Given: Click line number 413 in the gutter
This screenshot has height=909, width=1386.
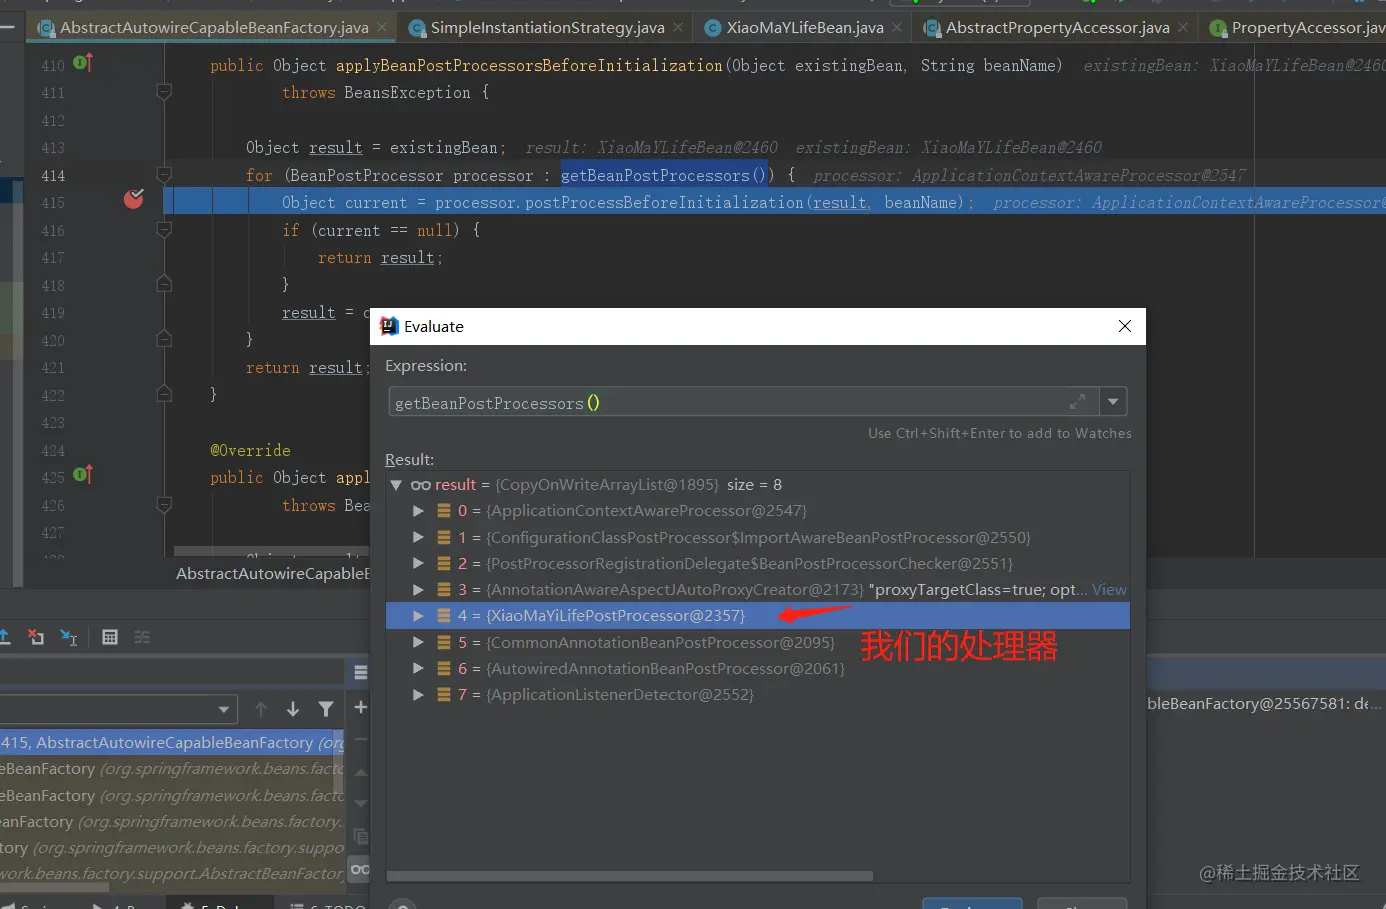Looking at the screenshot, I should tap(53, 148).
